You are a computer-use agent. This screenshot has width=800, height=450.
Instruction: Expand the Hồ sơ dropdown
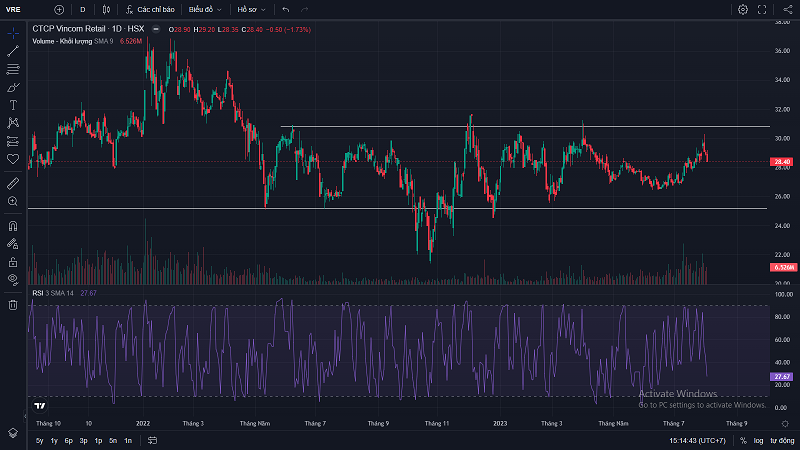coord(250,9)
